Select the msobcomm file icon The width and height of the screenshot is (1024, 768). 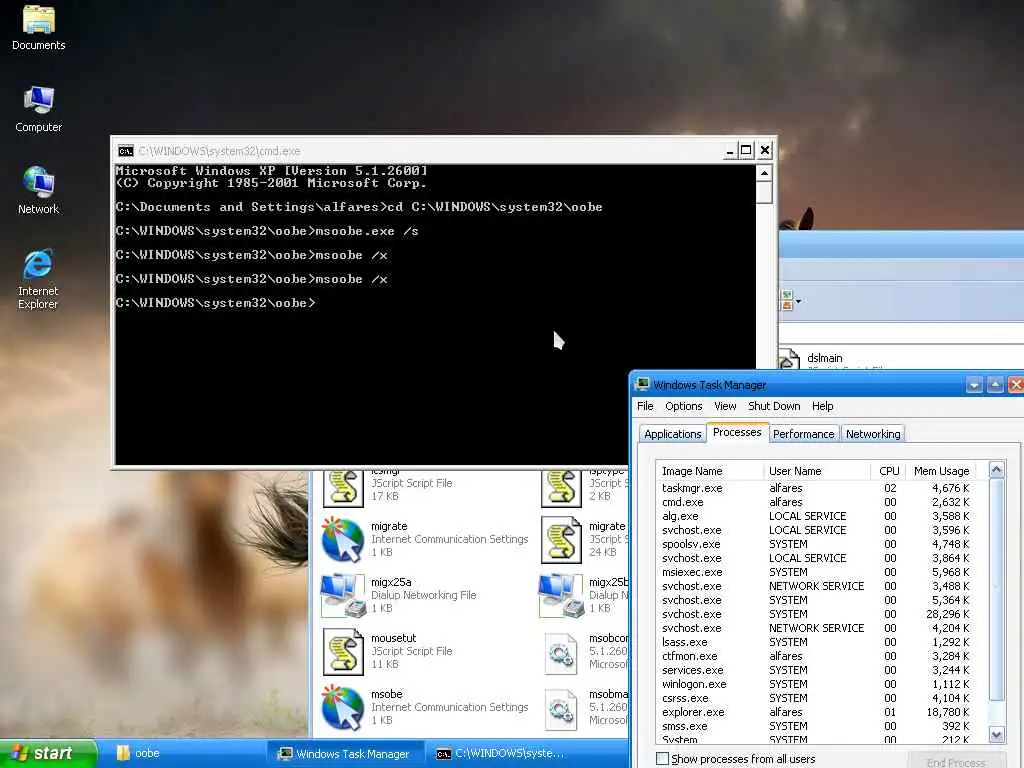pos(561,653)
